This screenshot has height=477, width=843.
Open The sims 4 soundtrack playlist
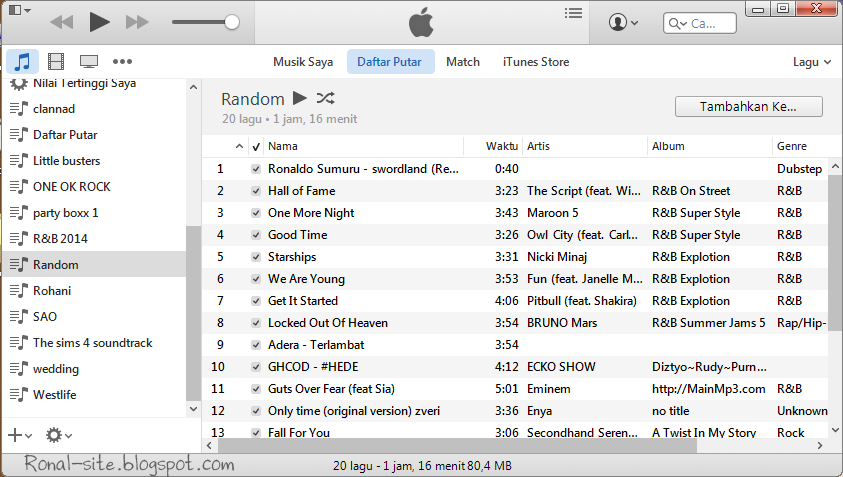click(x=94, y=343)
